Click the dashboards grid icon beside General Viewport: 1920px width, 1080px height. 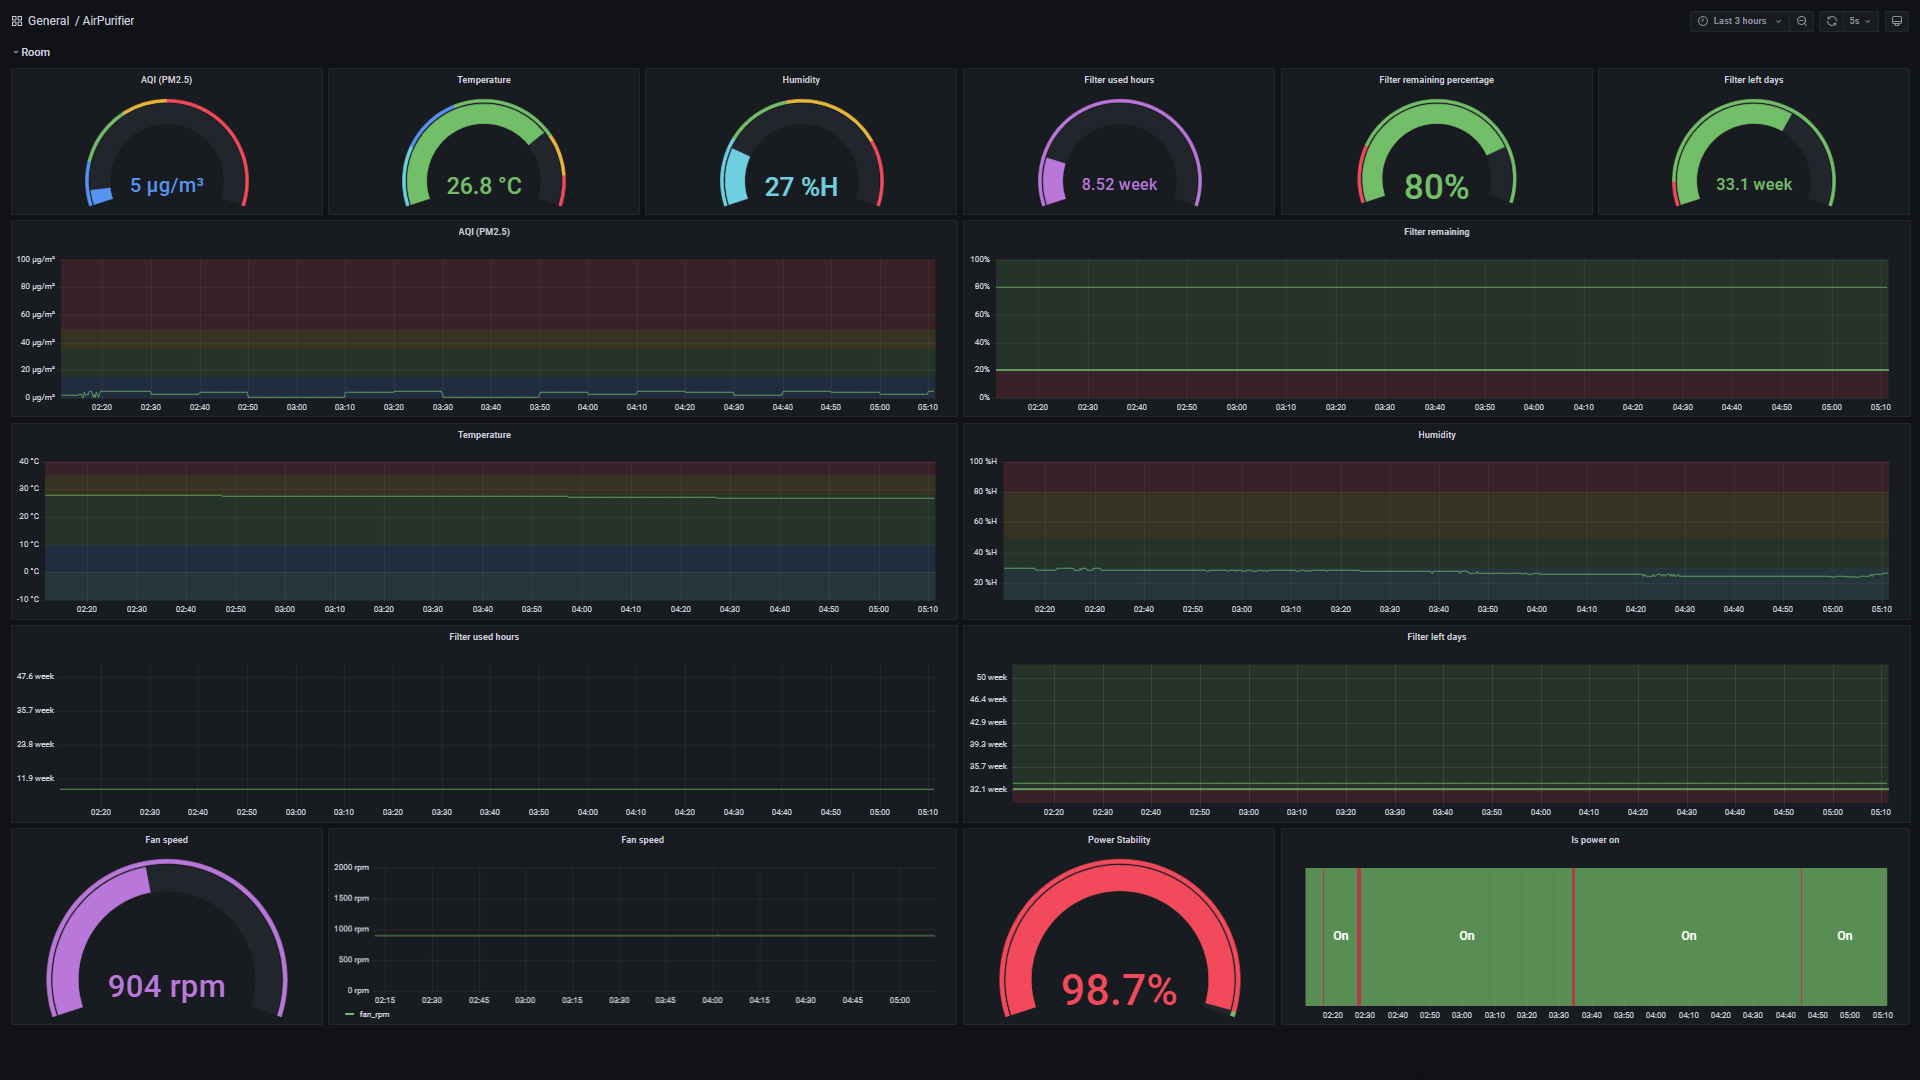pos(16,21)
